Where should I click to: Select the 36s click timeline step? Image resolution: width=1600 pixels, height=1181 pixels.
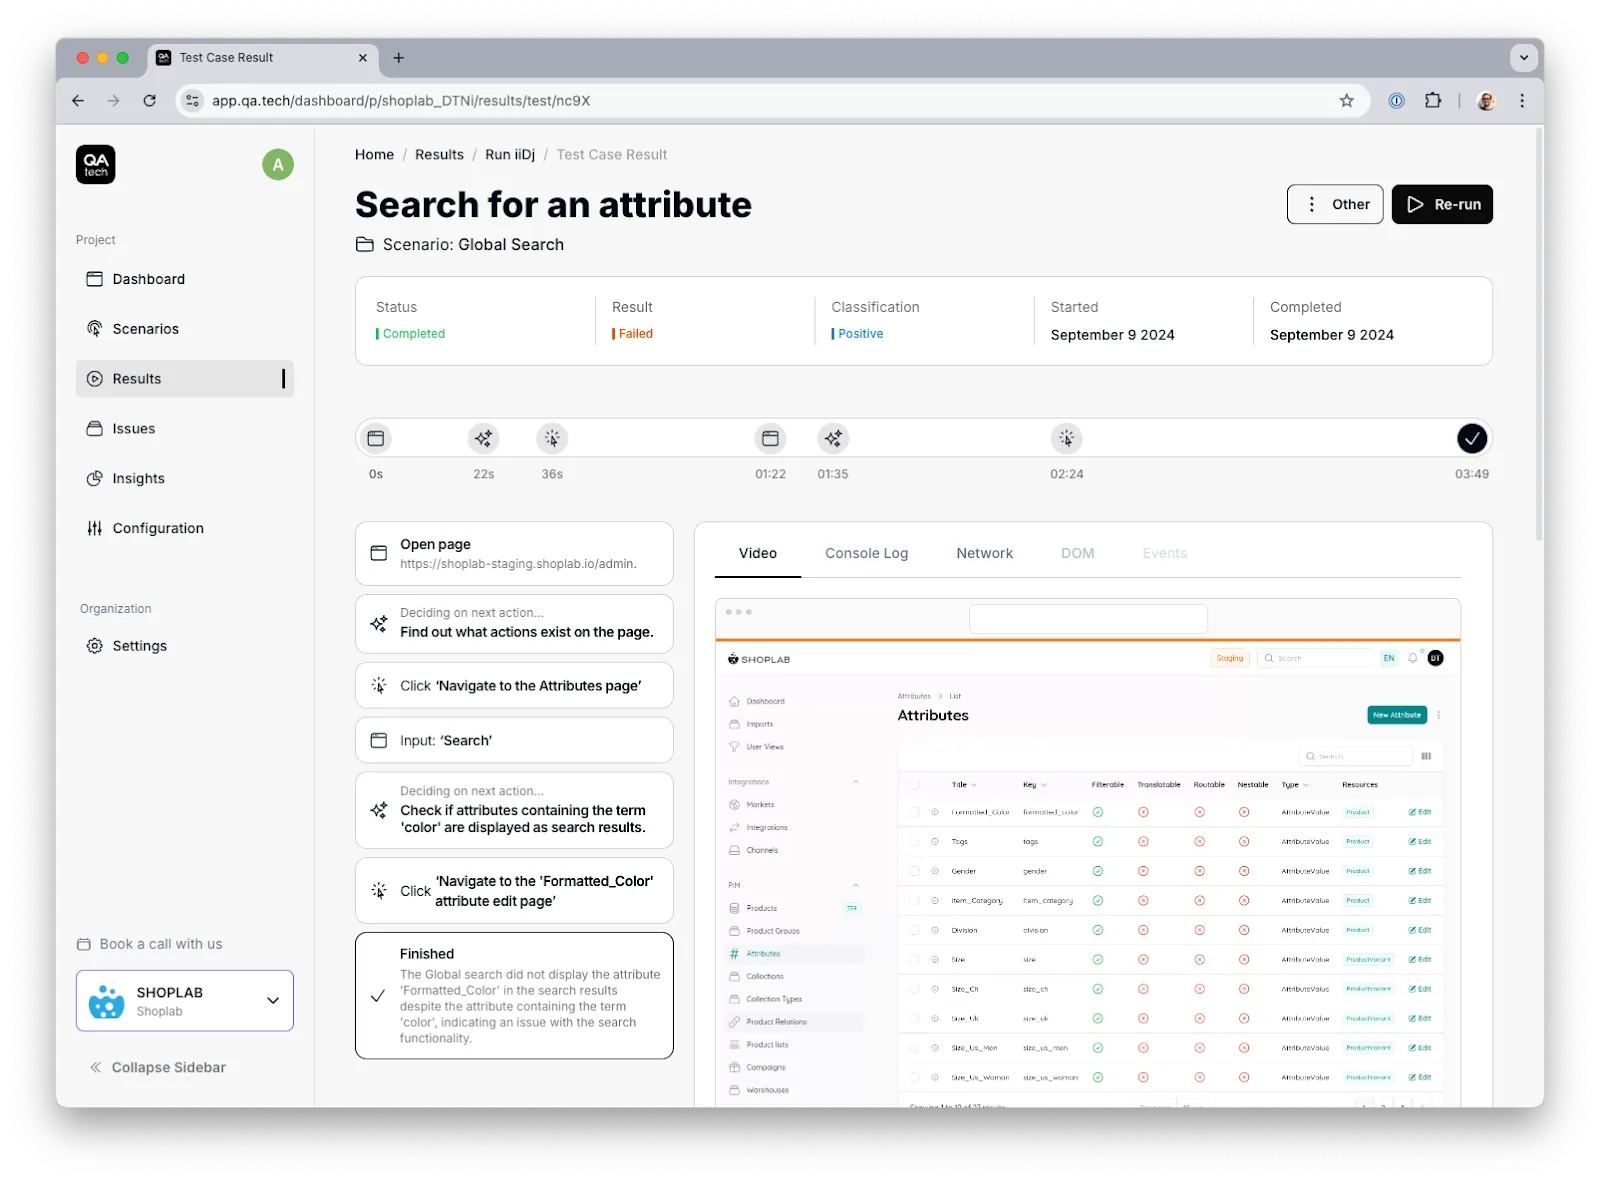[552, 438]
